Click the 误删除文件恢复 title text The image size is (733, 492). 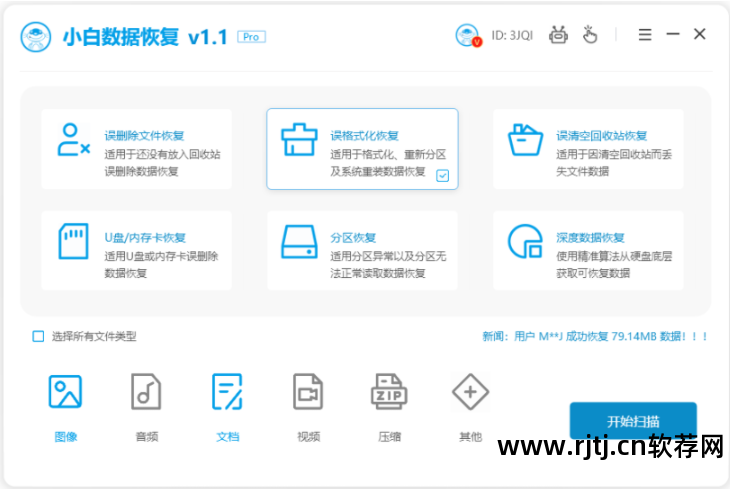point(144,136)
